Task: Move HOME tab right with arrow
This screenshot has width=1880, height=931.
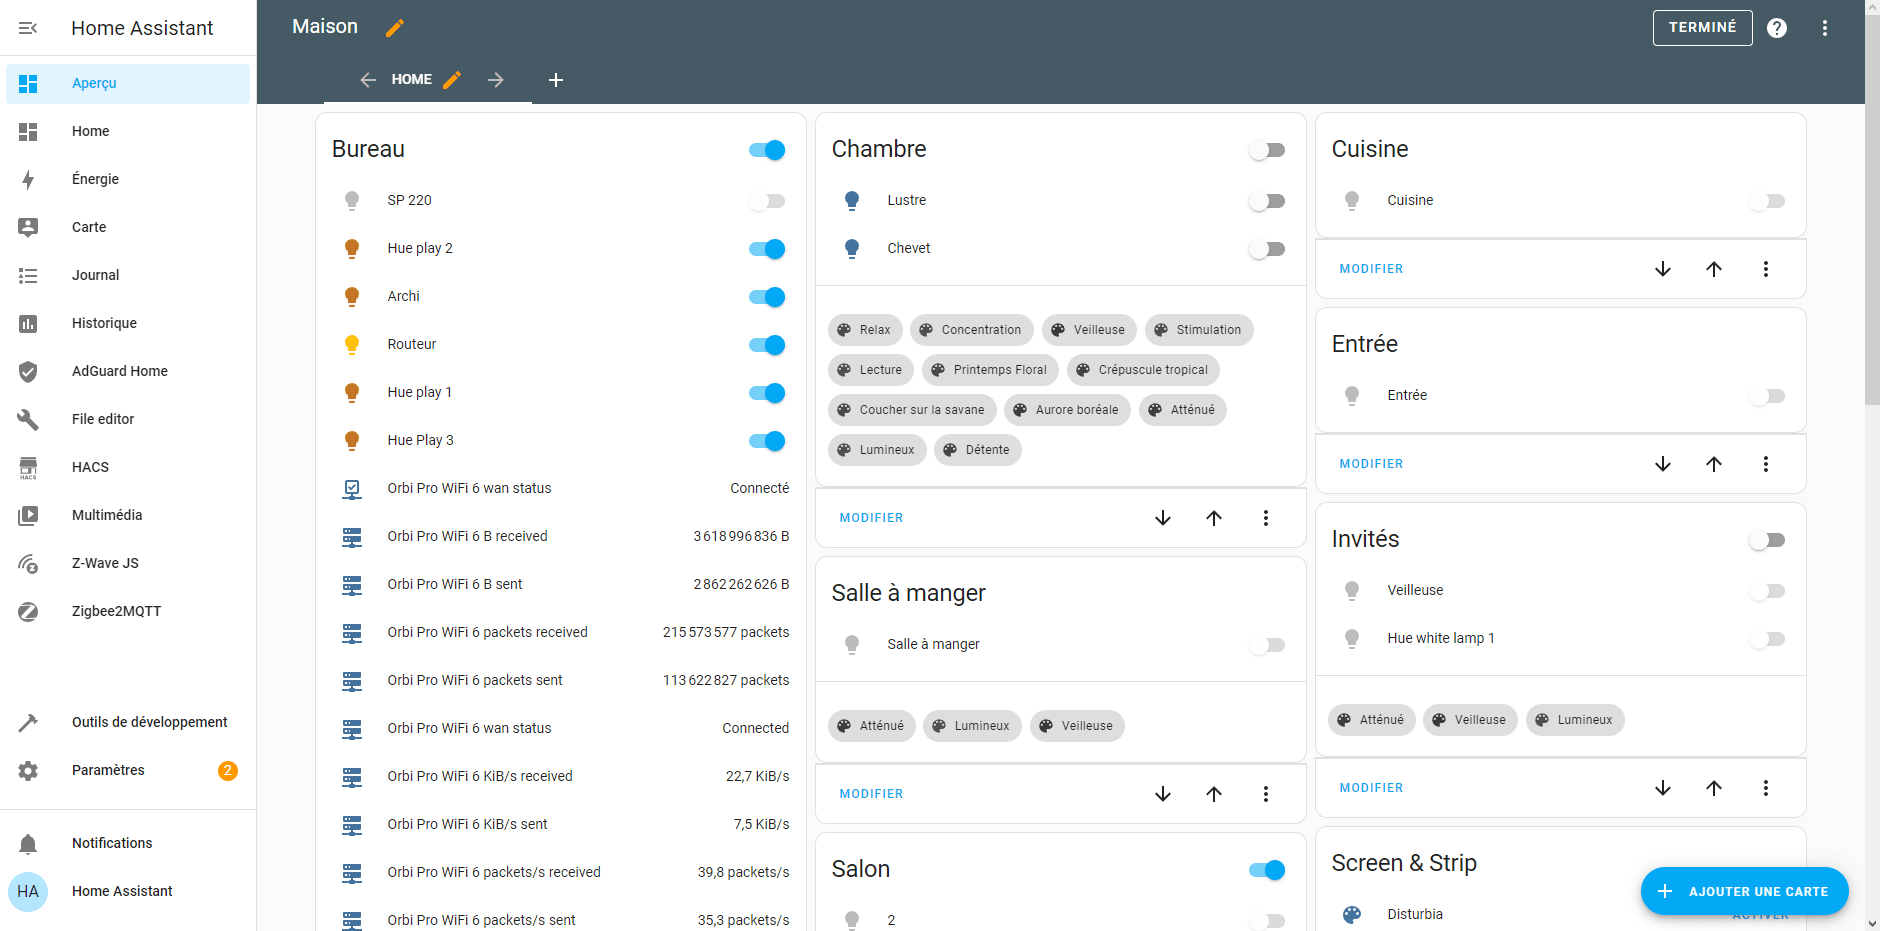Action: [496, 80]
